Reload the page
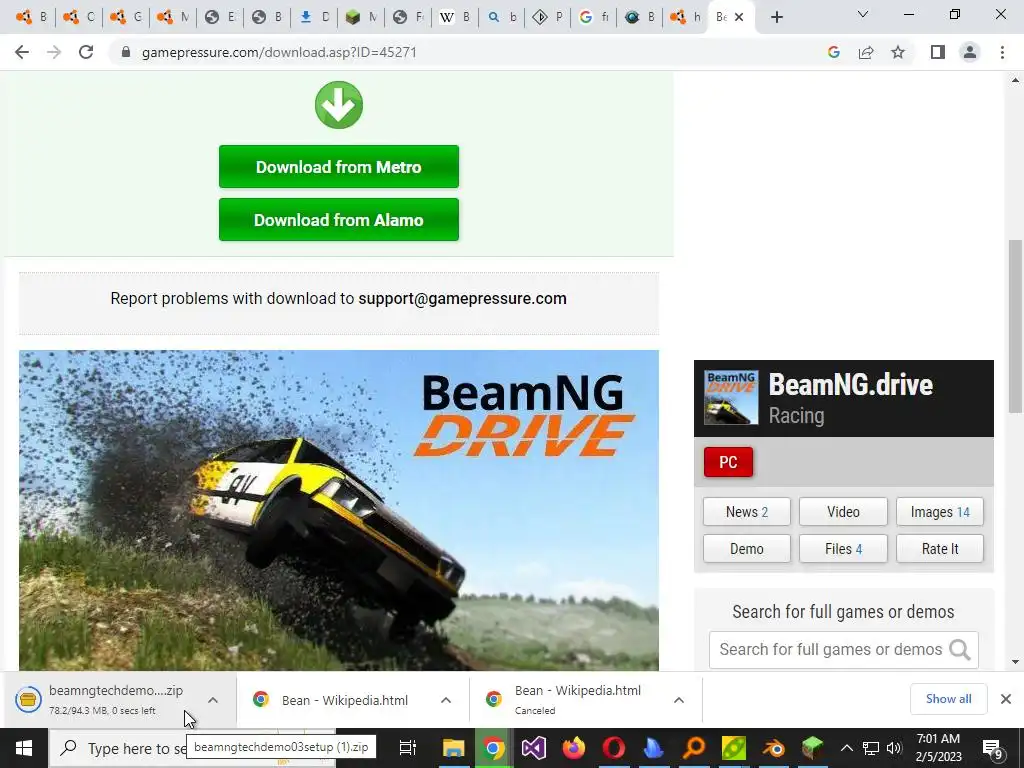1024x768 pixels. pos(86,52)
